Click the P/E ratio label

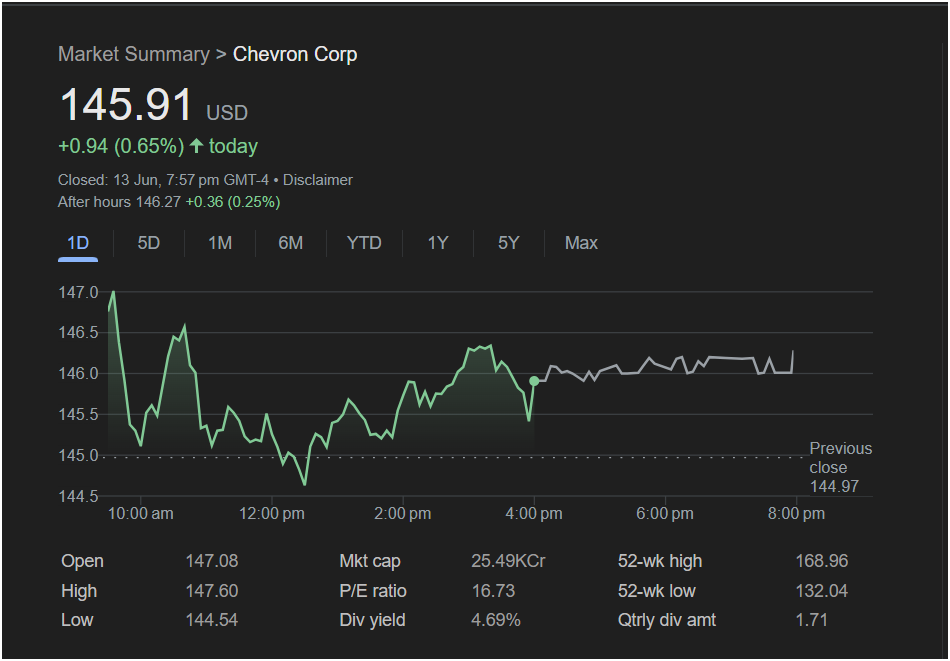[x=373, y=591]
